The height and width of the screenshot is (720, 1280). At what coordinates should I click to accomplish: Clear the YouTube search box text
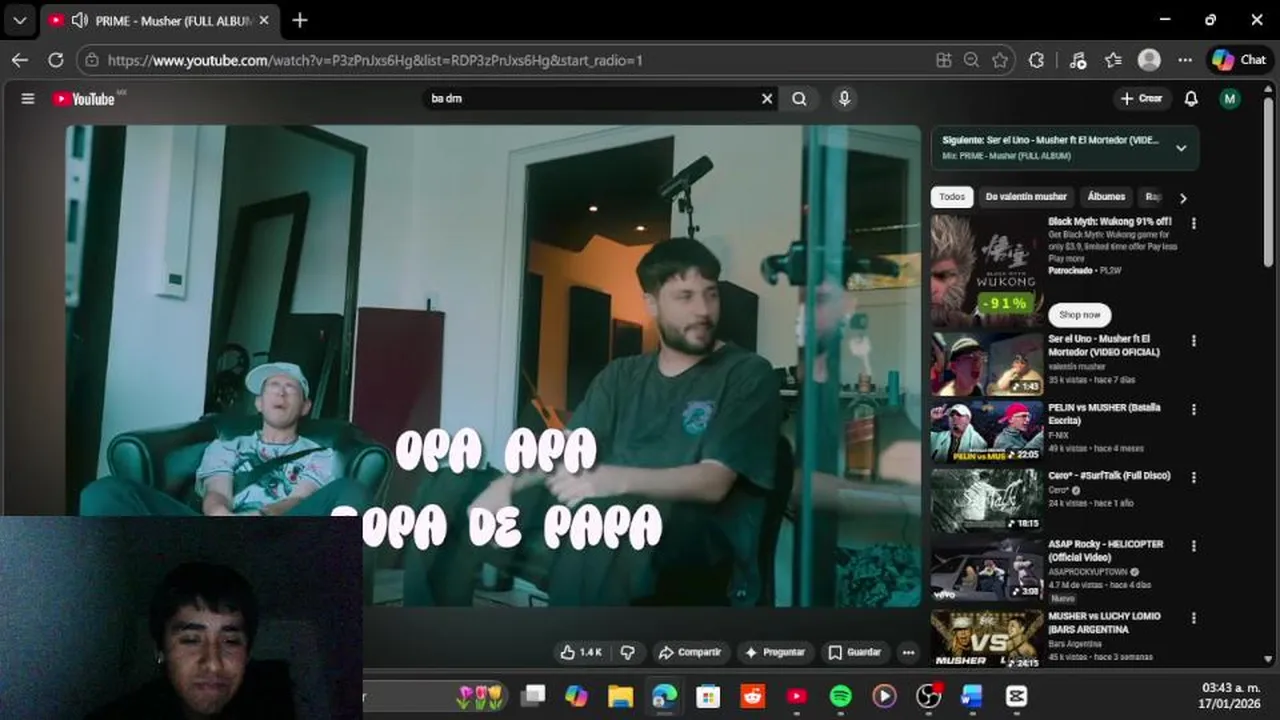coord(767,99)
